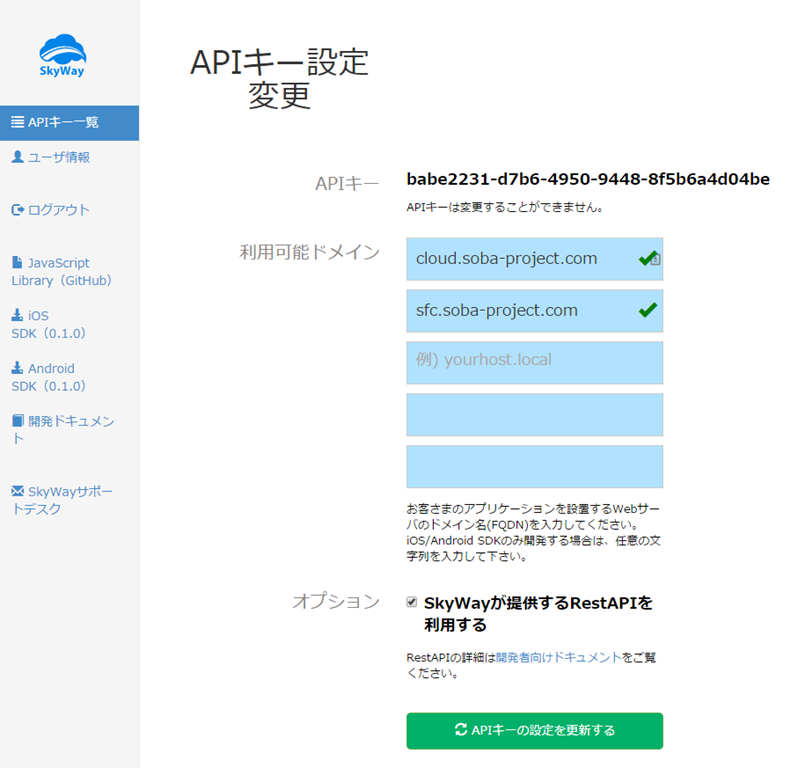
Task: Click the file icon beside JavaScript Library
Action: tap(17, 262)
